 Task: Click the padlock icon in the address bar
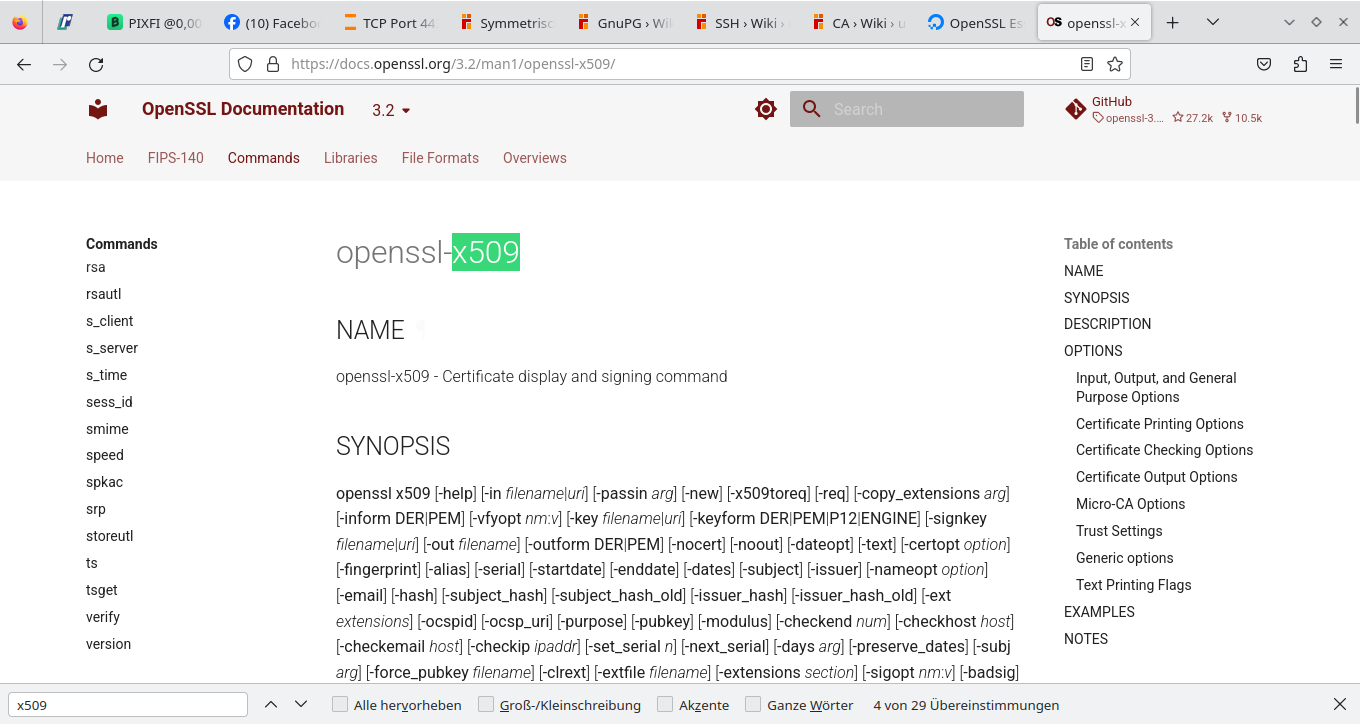[x=273, y=62]
